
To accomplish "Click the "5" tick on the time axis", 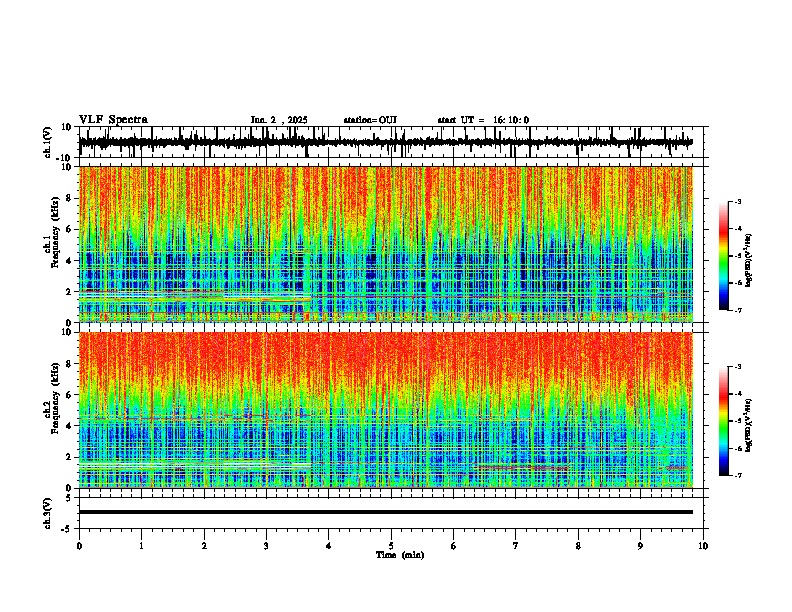I will click(x=391, y=546).
